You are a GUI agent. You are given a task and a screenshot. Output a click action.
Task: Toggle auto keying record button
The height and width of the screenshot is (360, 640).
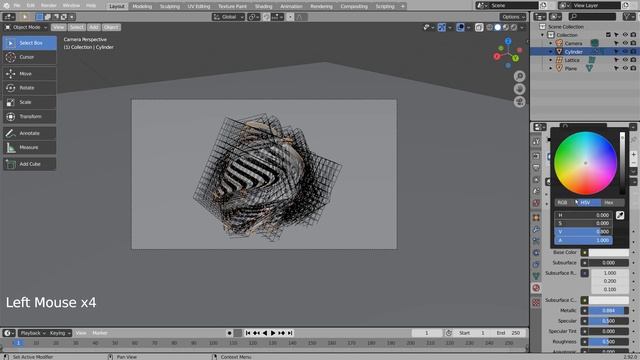(x=229, y=333)
